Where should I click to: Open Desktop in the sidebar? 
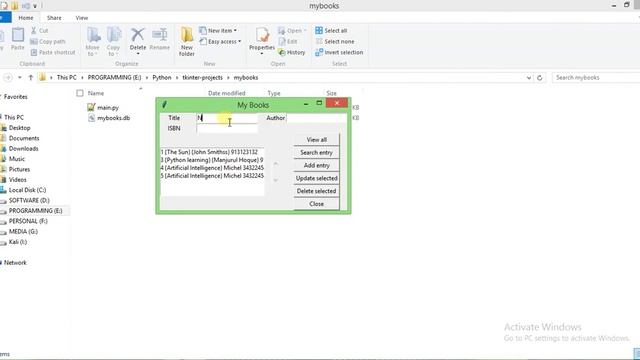(x=19, y=128)
